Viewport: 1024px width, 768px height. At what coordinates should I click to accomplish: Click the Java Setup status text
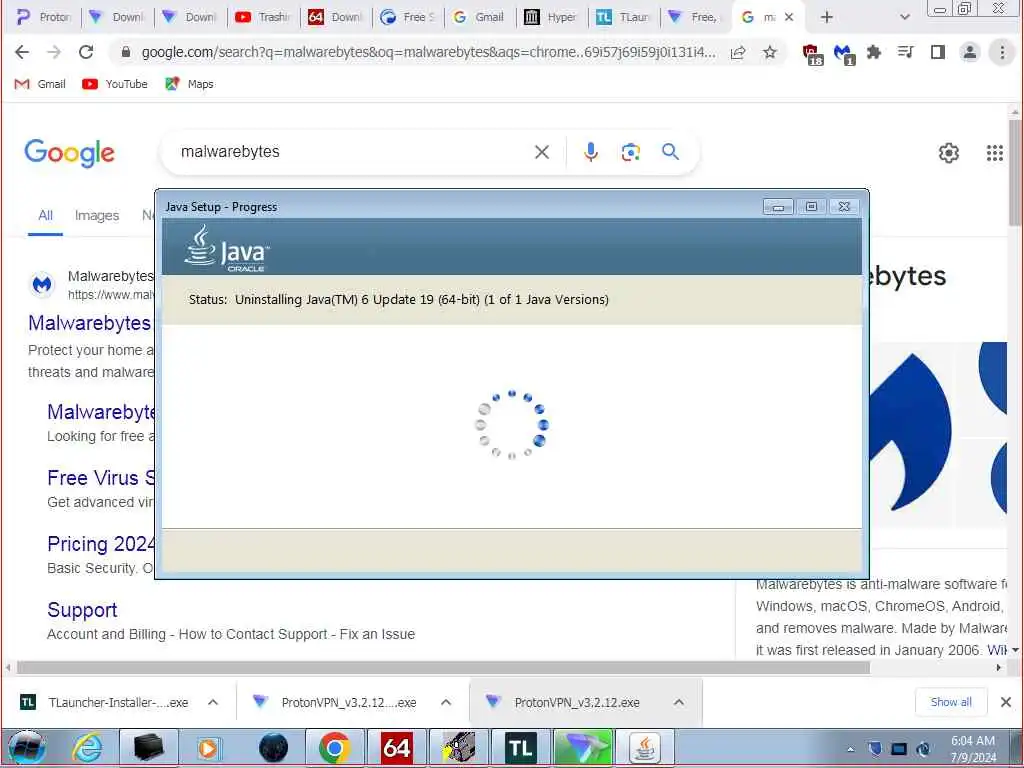(x=398, y=300)
